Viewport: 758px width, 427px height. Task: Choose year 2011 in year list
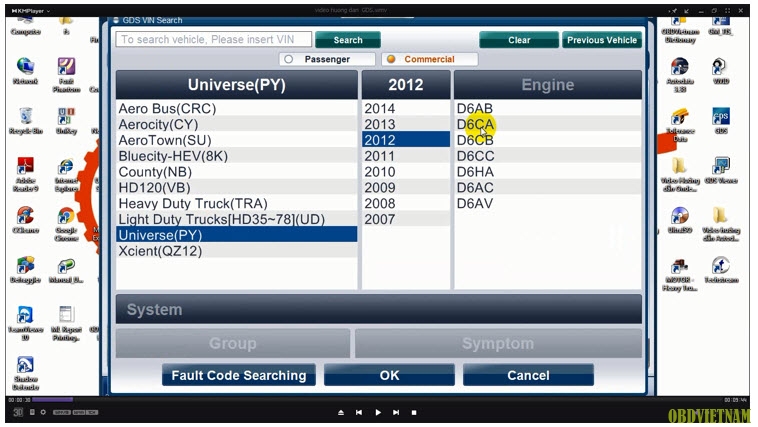tap(406, 156)
